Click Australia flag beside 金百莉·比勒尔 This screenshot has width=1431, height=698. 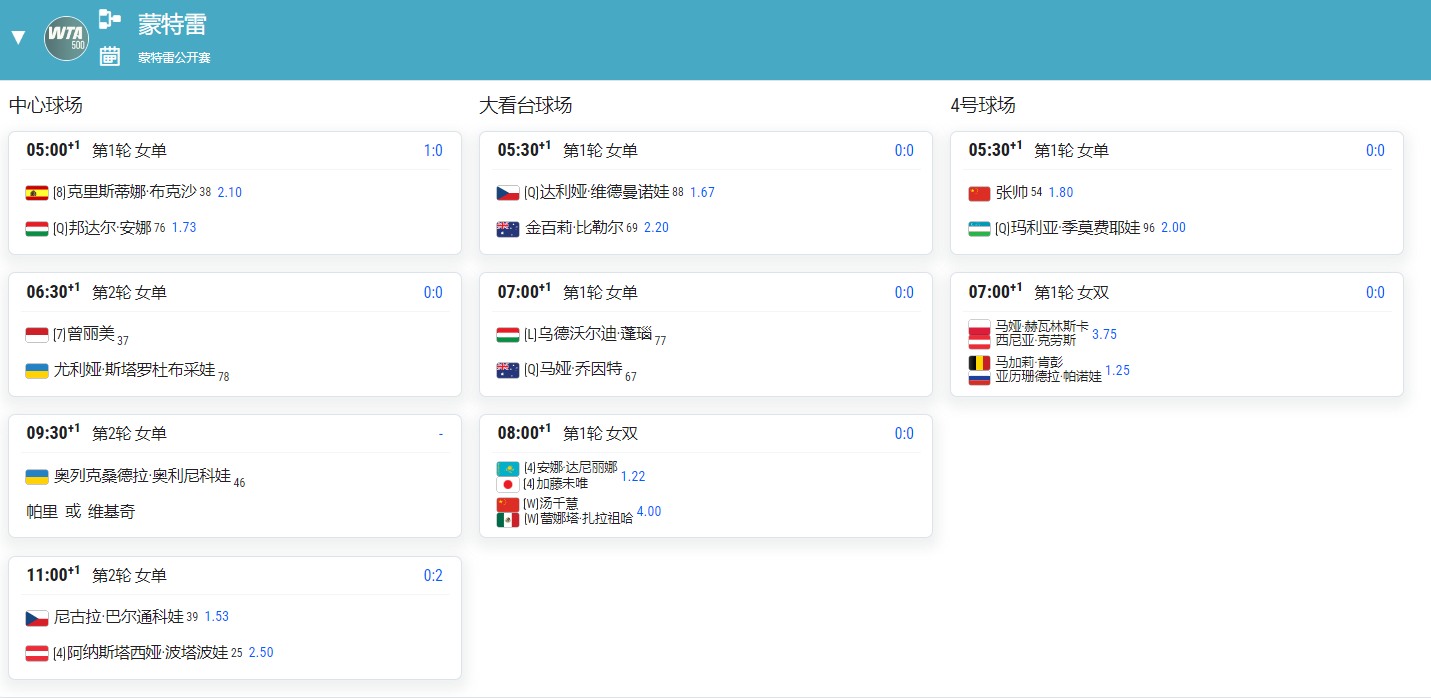click(x=508, y=228)
